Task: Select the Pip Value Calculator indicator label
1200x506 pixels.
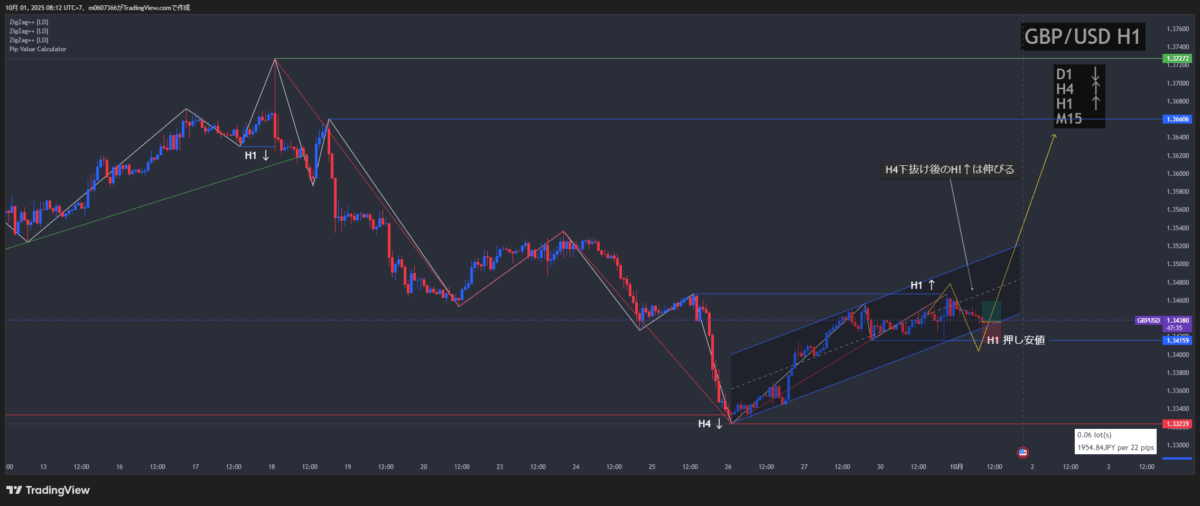Action: coord(37,48)
